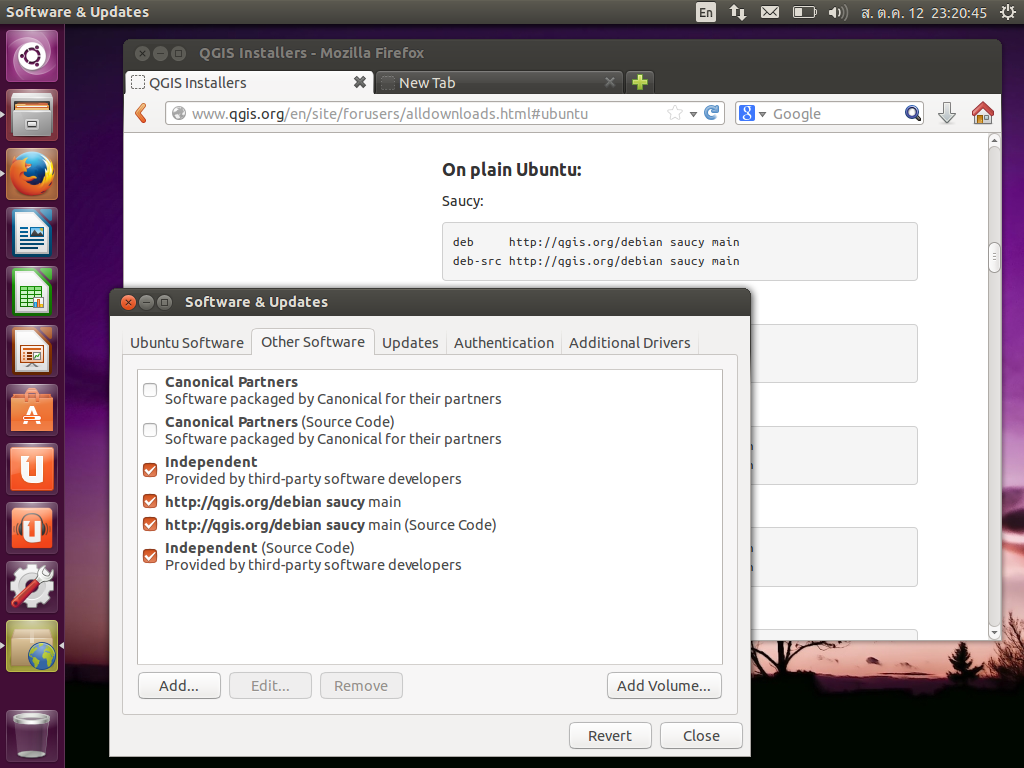The height and width of the screenshot is (768, 1024).
Task: Open the battery indicator menu
Action: coord(804,12)
